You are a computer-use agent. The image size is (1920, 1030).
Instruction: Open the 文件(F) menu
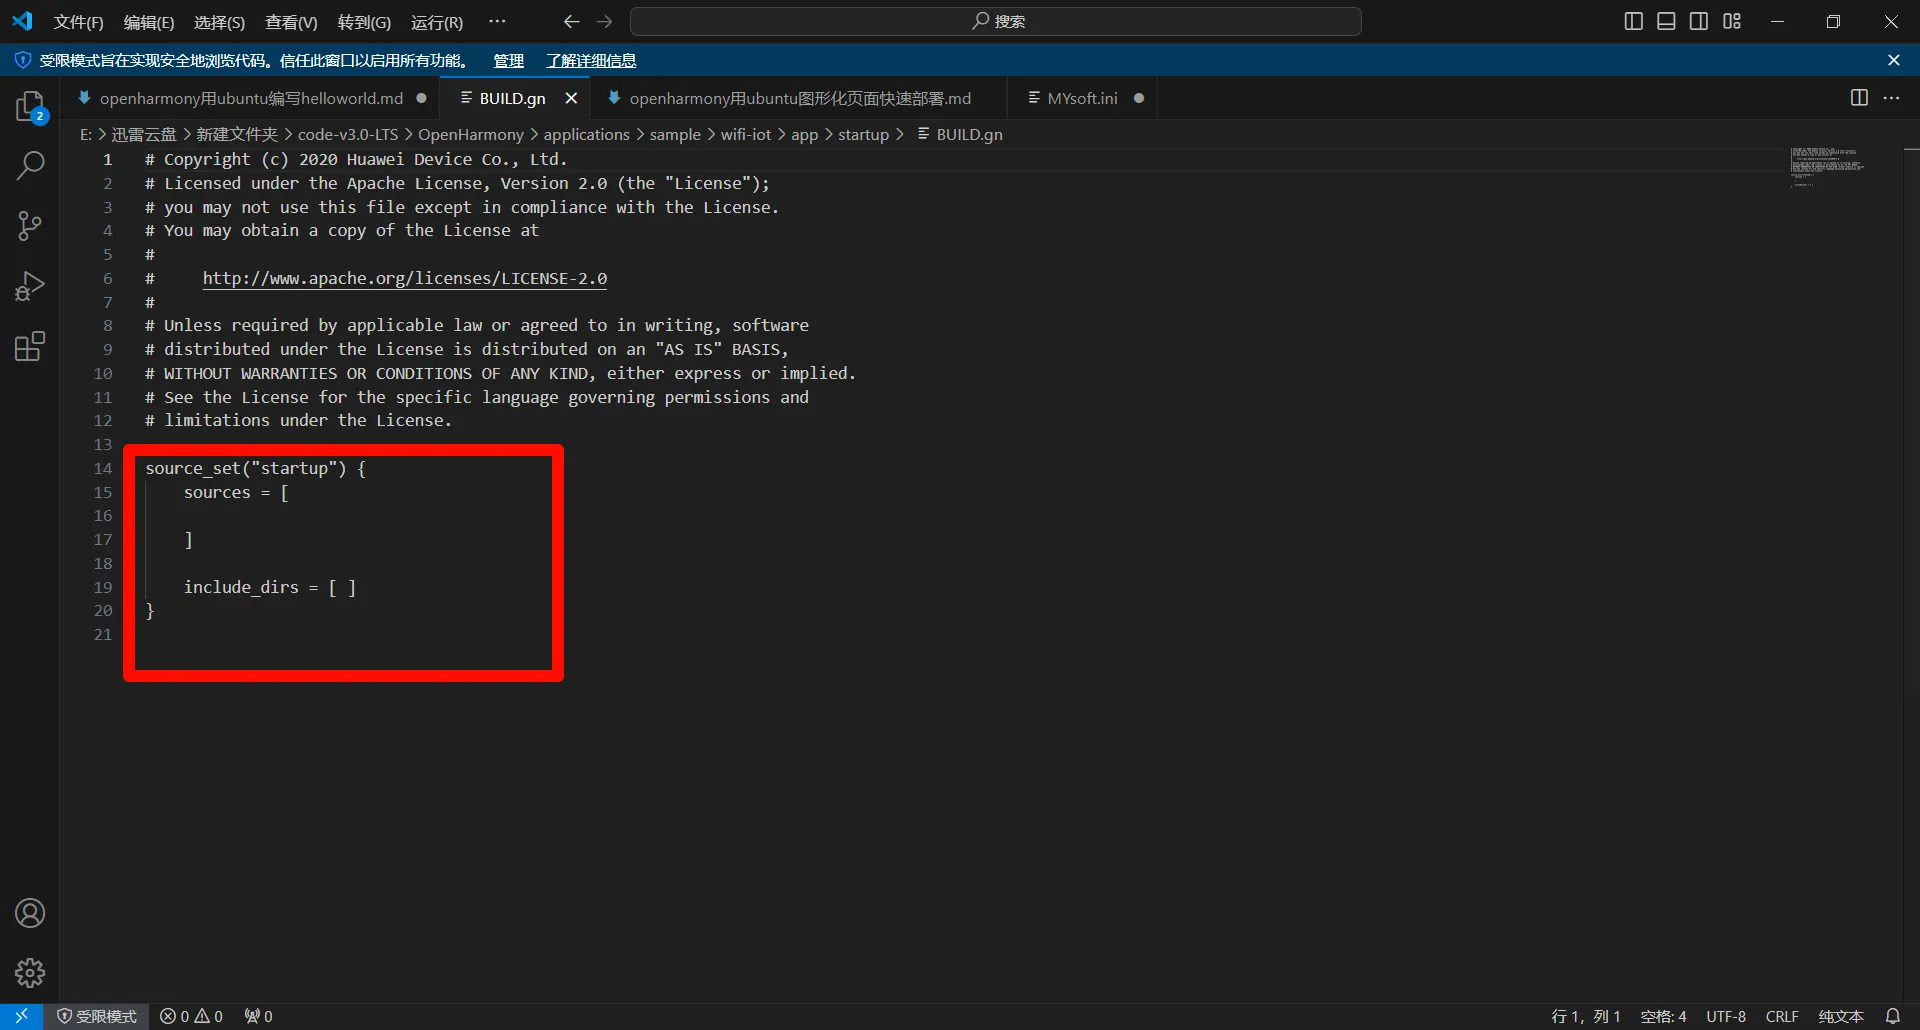point(78,22)
